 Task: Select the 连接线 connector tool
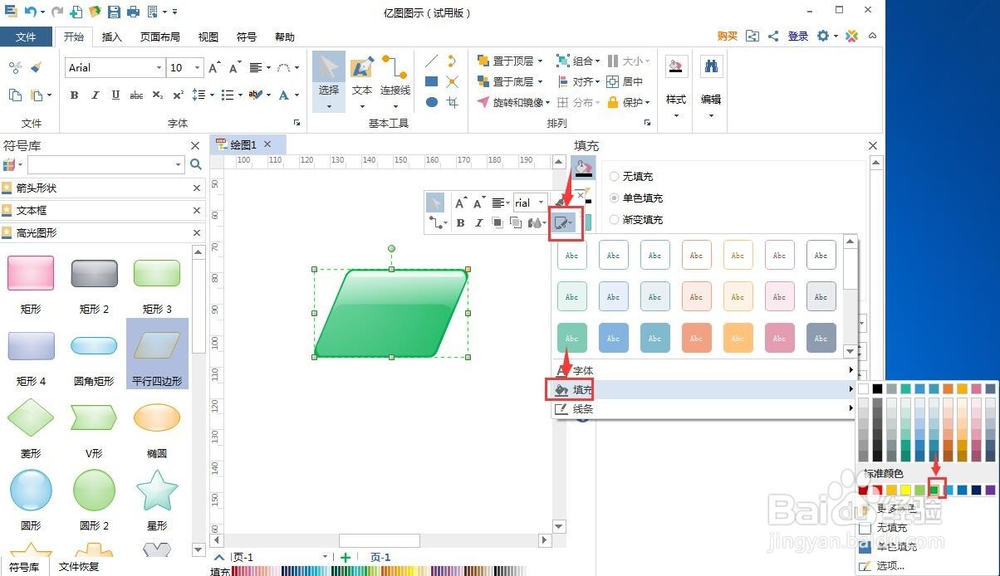point(395,81)
